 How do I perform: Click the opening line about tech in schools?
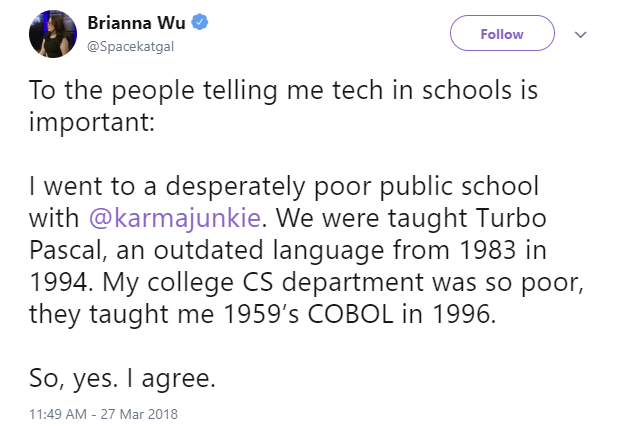283,90
